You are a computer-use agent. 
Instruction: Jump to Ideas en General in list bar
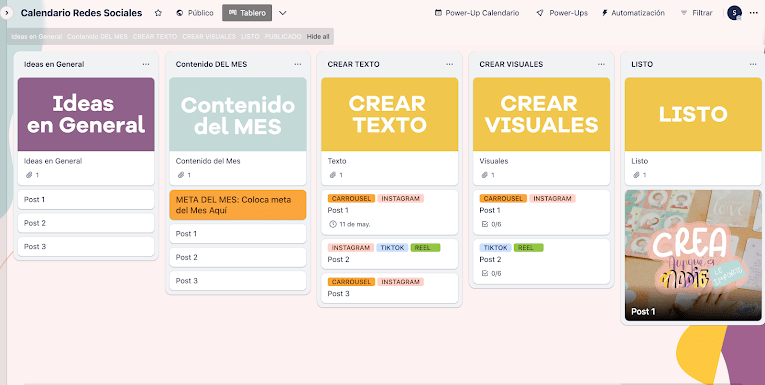coord(37,37)
